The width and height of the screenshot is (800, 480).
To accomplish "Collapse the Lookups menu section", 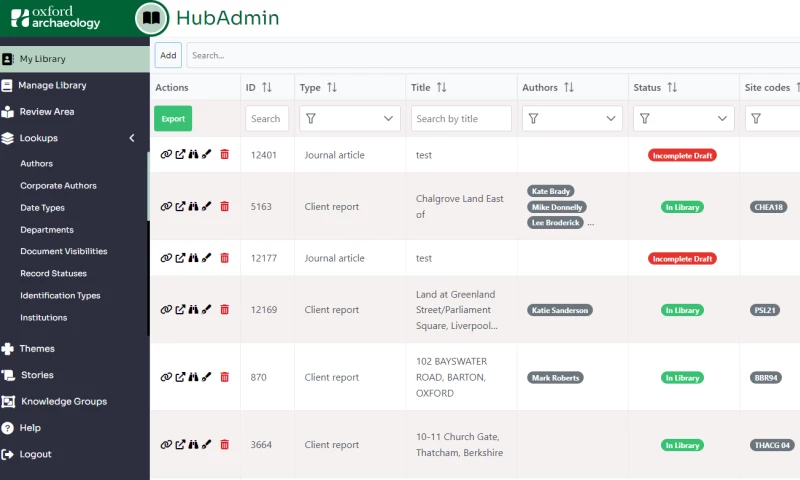I will [x=131, y=138].
